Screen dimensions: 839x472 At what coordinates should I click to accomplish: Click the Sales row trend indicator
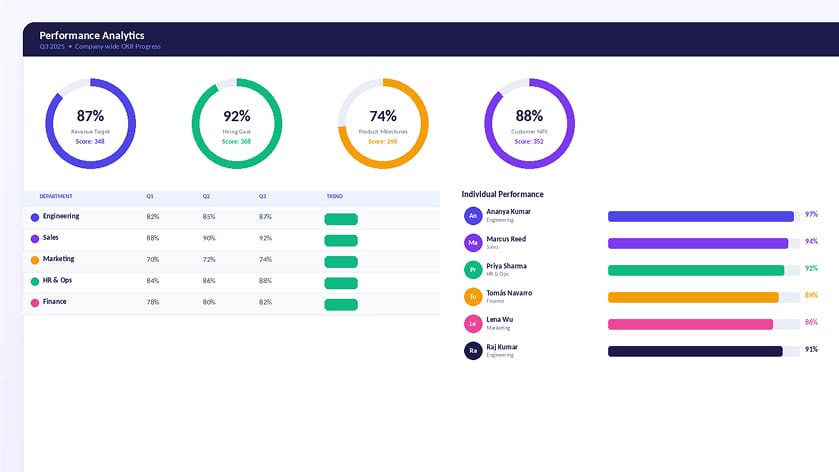pos(341,240)
